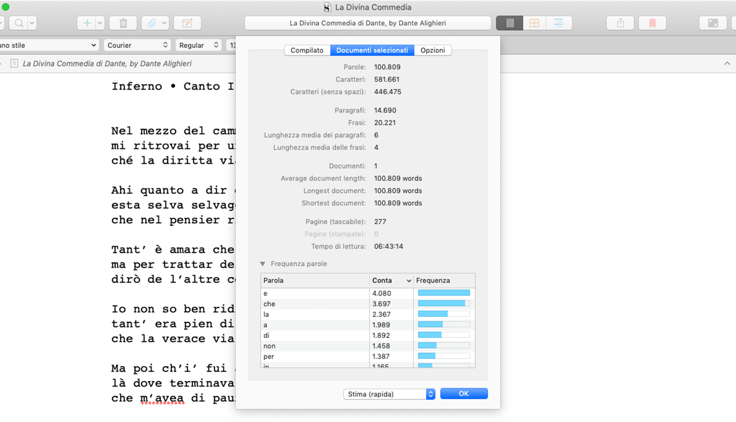Click count value 4.080
This screenshot has width=736, height=422.
coord(381,293)
